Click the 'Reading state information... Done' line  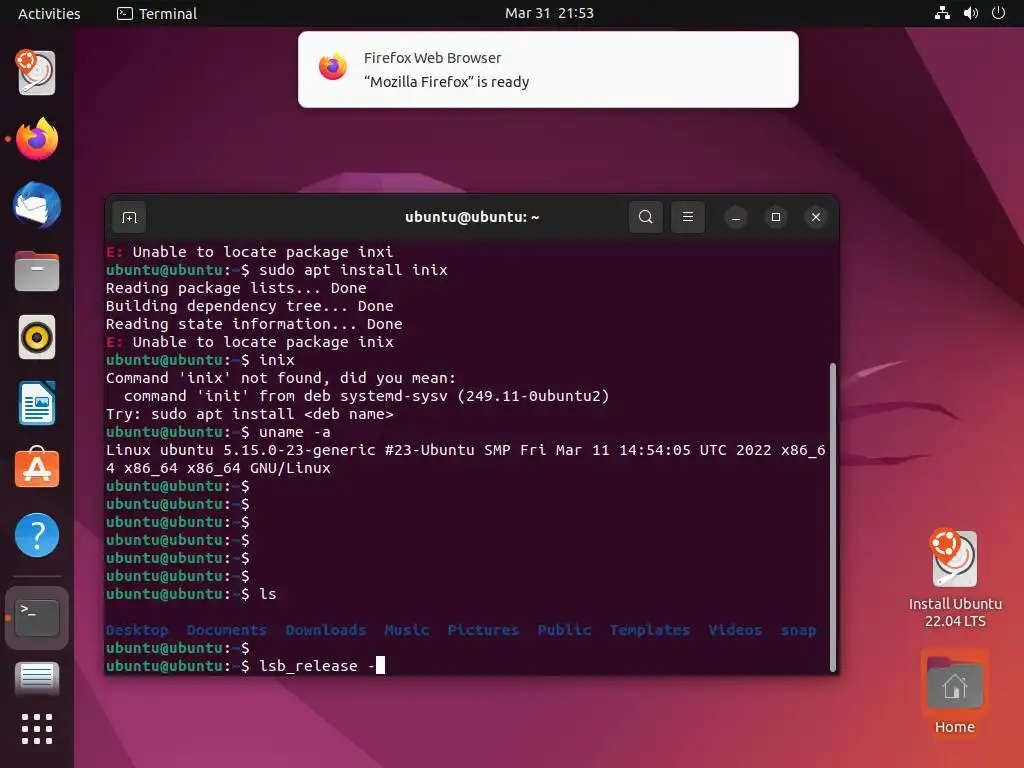[254, 324]
